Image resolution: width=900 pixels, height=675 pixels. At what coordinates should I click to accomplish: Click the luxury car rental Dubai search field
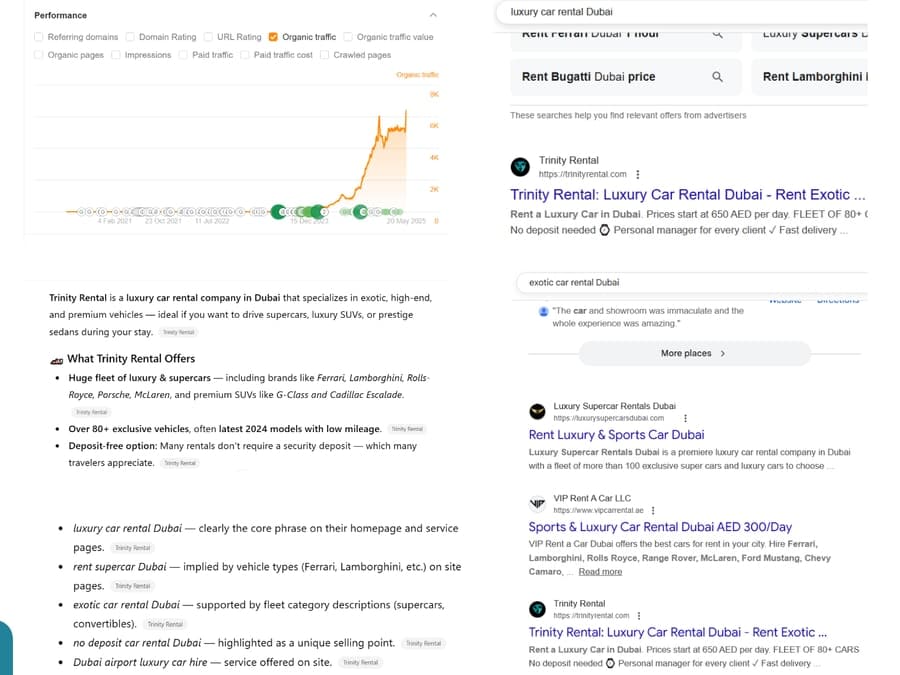point(682,12)
